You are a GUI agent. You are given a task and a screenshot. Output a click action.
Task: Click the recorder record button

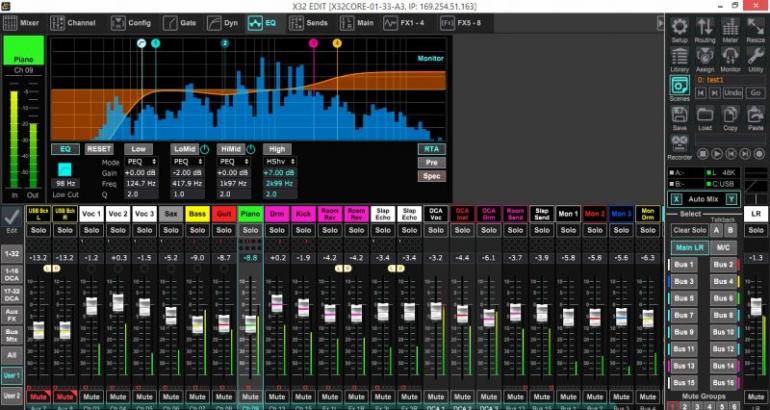click(x=759, y=154)
